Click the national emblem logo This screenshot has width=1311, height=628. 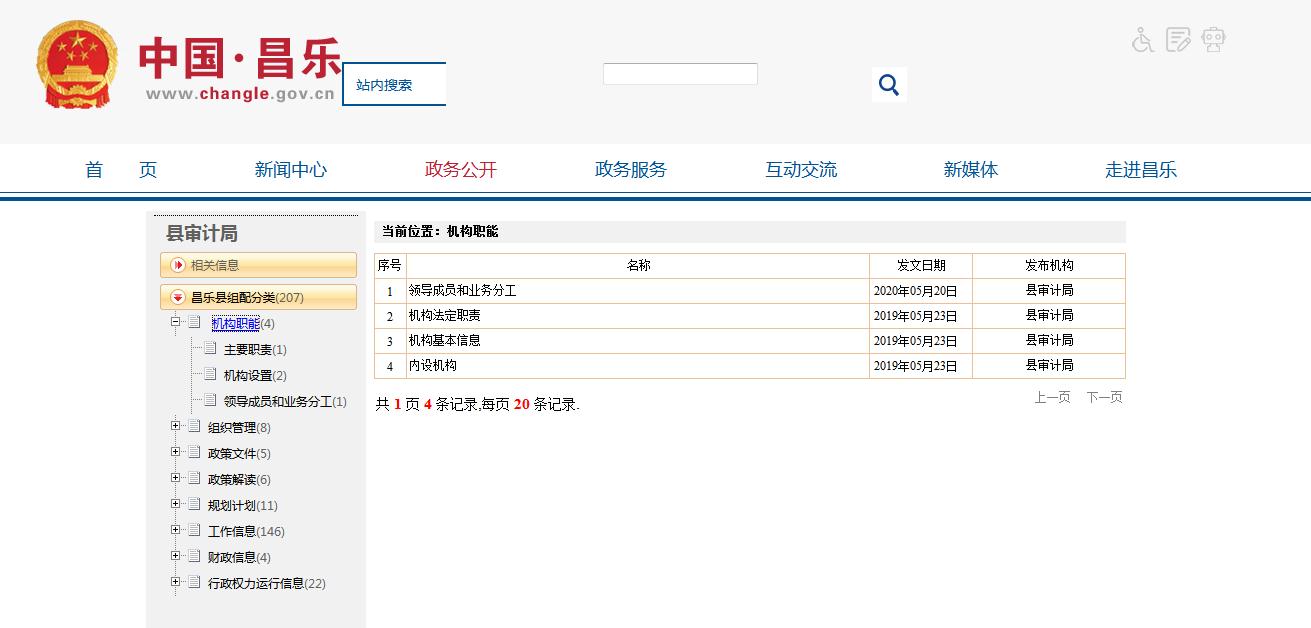[x=77, y=65]
